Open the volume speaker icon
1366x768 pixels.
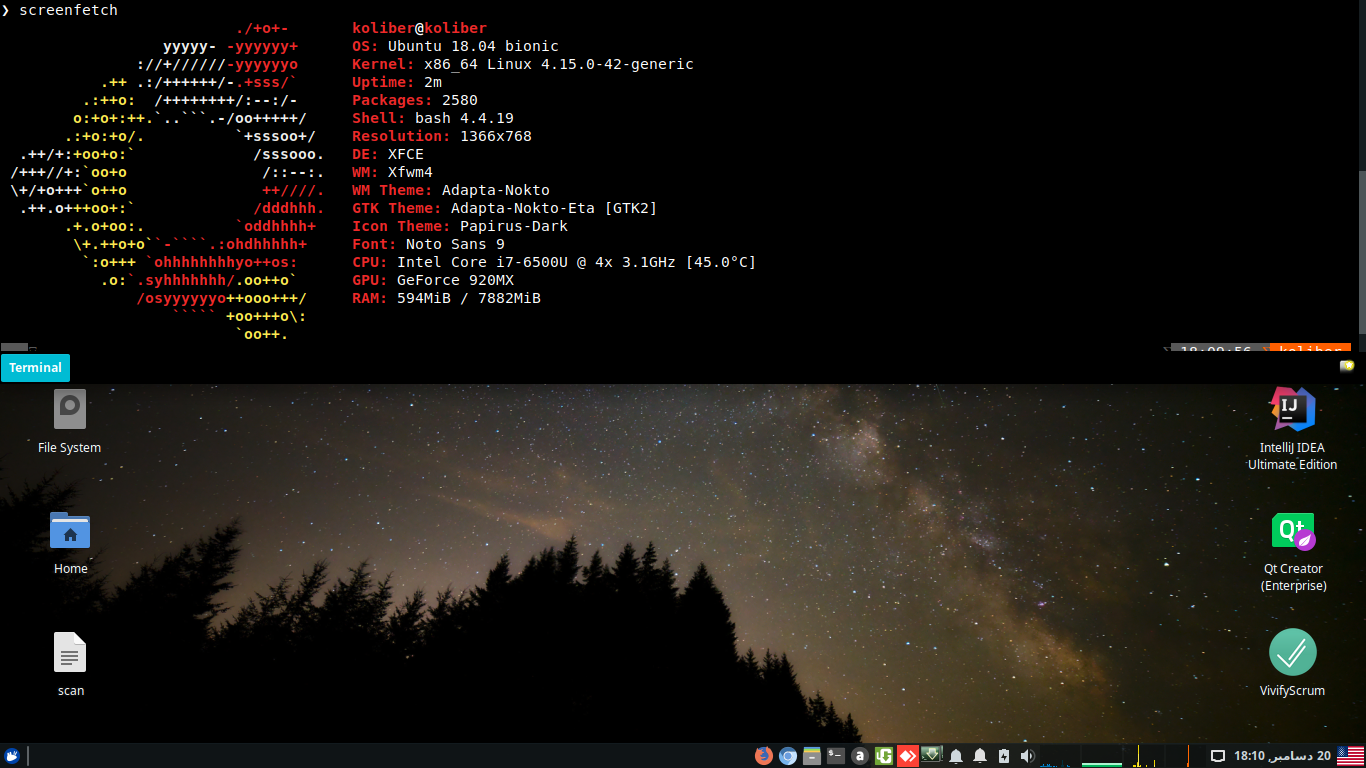click(1027, 756)
